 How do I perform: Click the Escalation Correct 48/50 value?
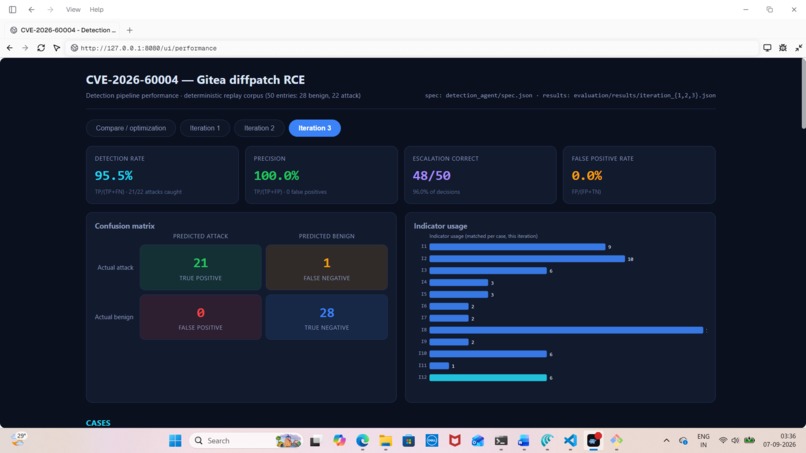(x=431, y=175)
